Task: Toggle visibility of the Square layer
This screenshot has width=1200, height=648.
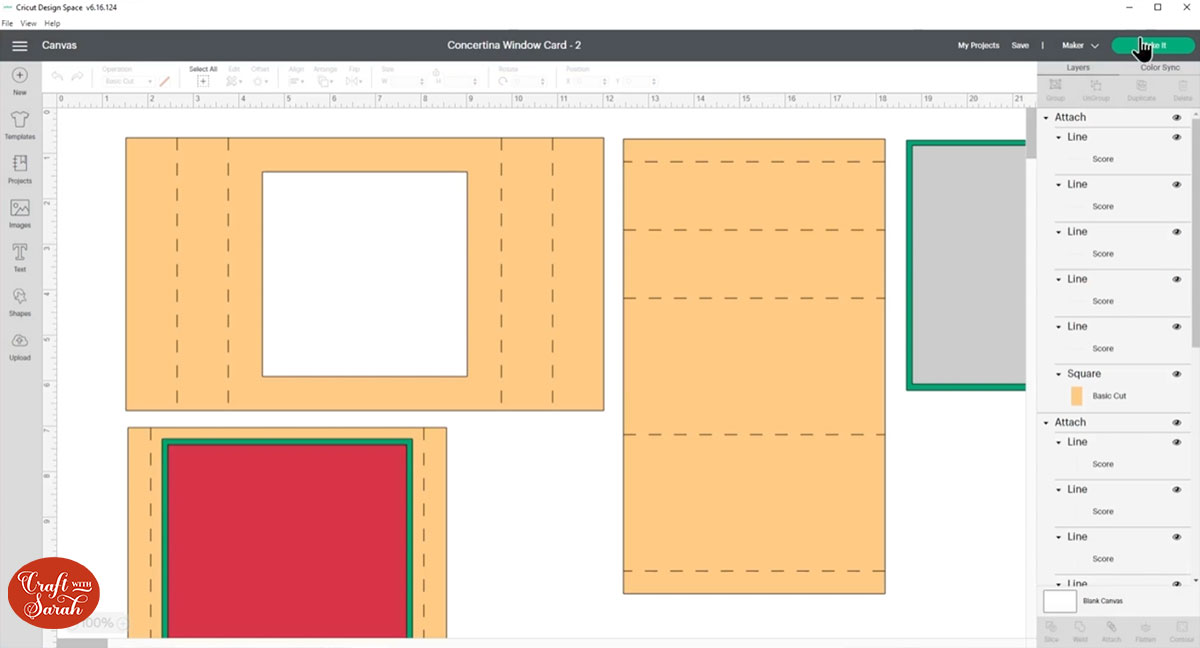Action: [1176, 374]
